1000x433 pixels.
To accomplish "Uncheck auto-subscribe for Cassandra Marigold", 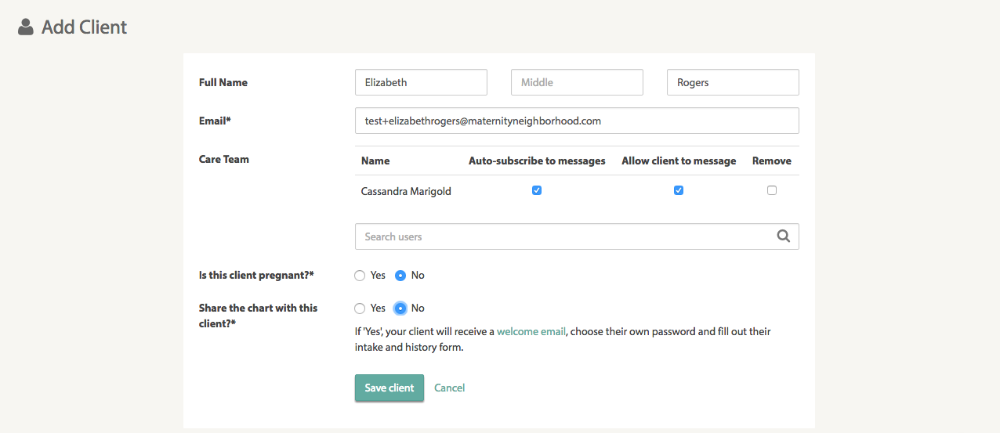I will click(537, 190).
